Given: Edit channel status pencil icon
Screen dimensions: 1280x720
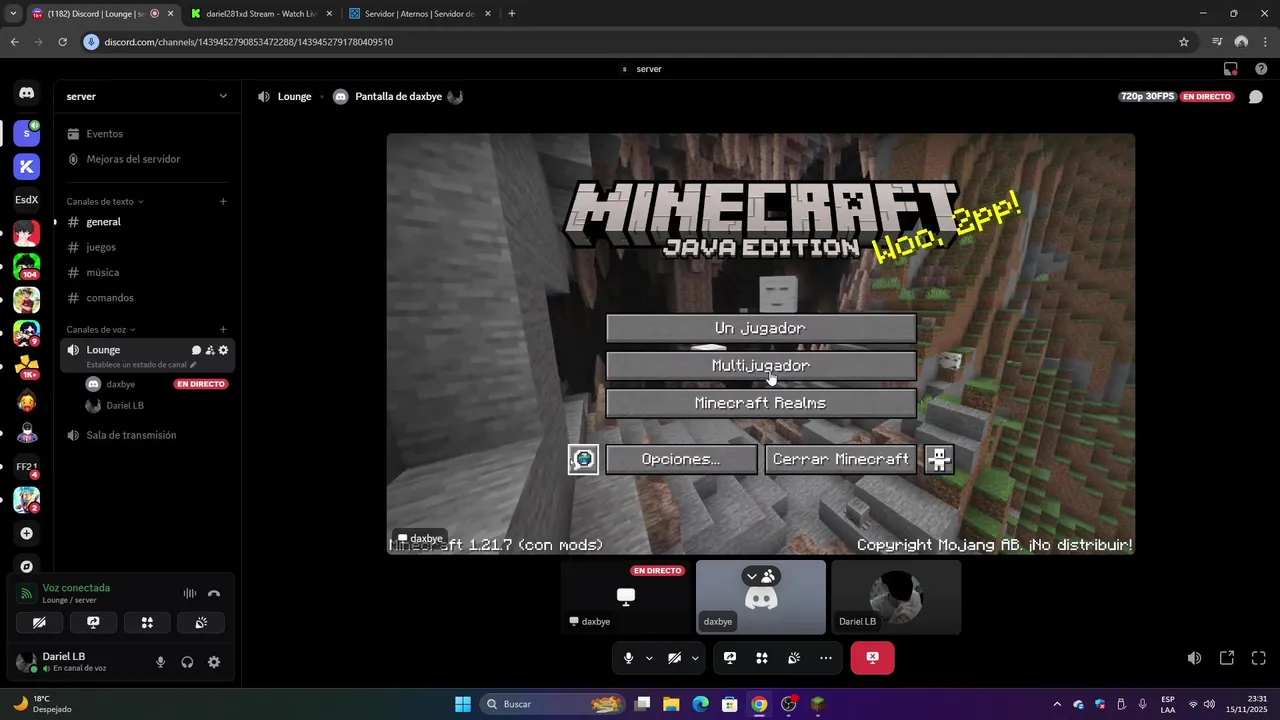Looking at the screenshot, I should pyautogui.click(x=193, y=365).
